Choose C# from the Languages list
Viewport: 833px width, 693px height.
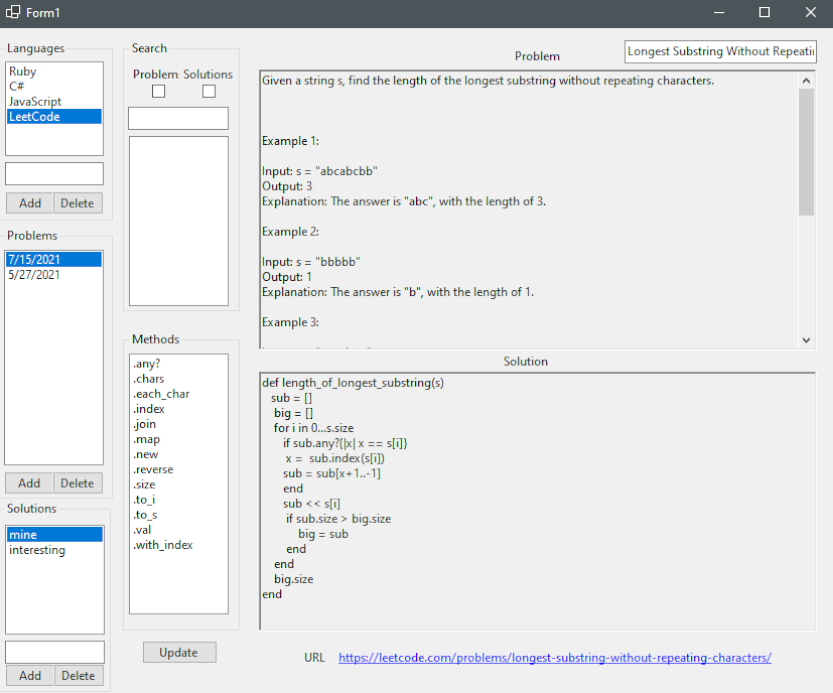tap(16, 87)
